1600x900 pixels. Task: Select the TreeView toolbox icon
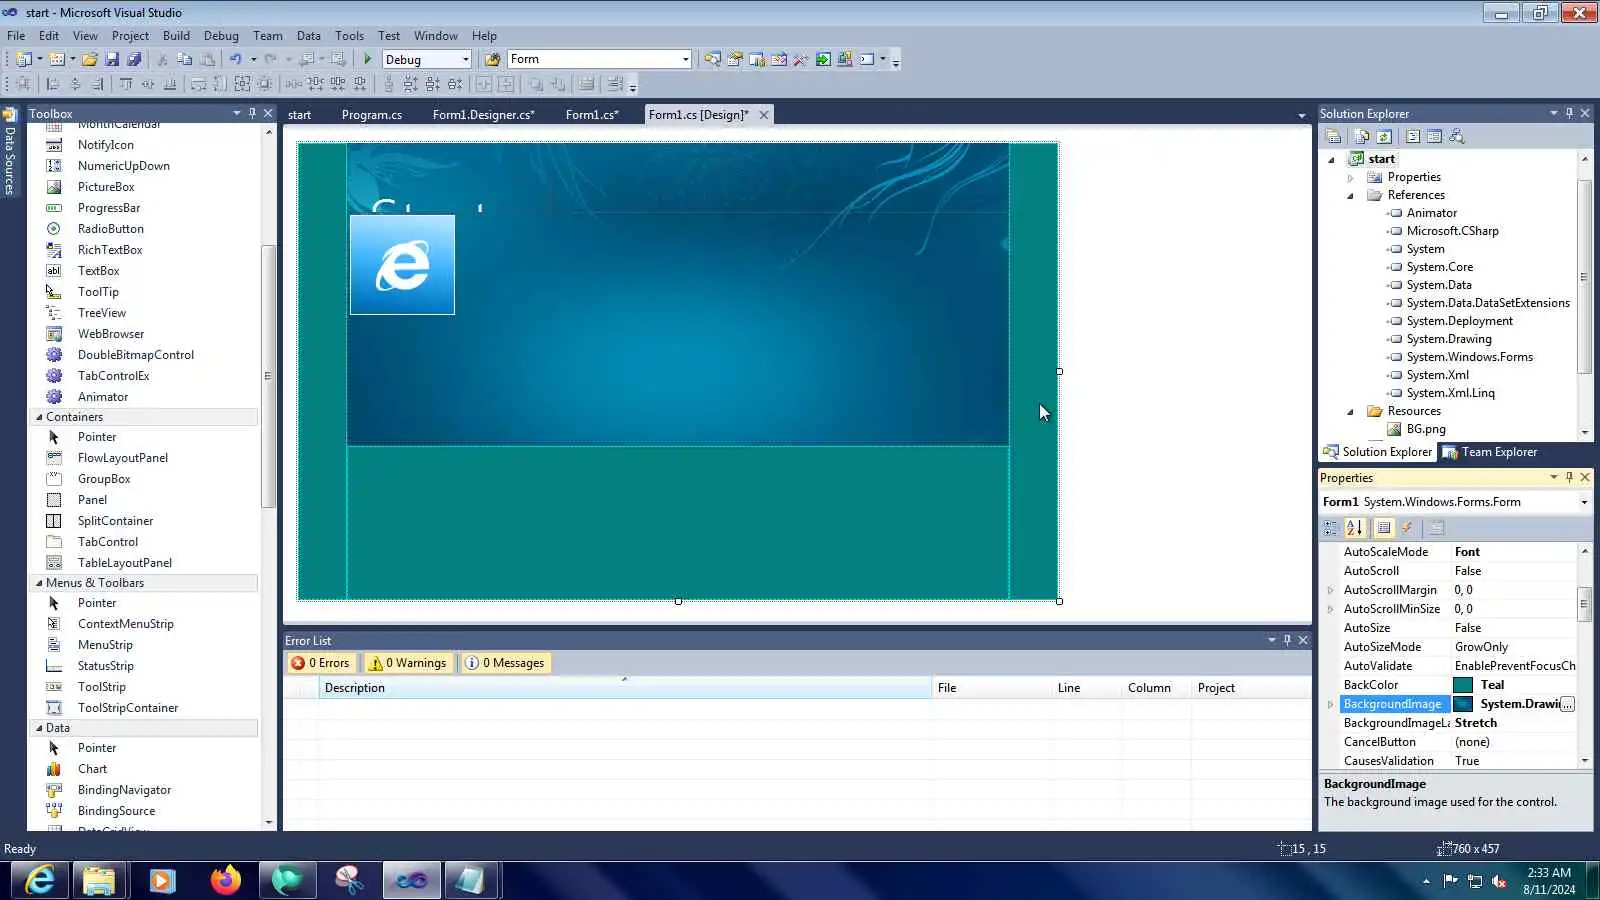(54, 313)
